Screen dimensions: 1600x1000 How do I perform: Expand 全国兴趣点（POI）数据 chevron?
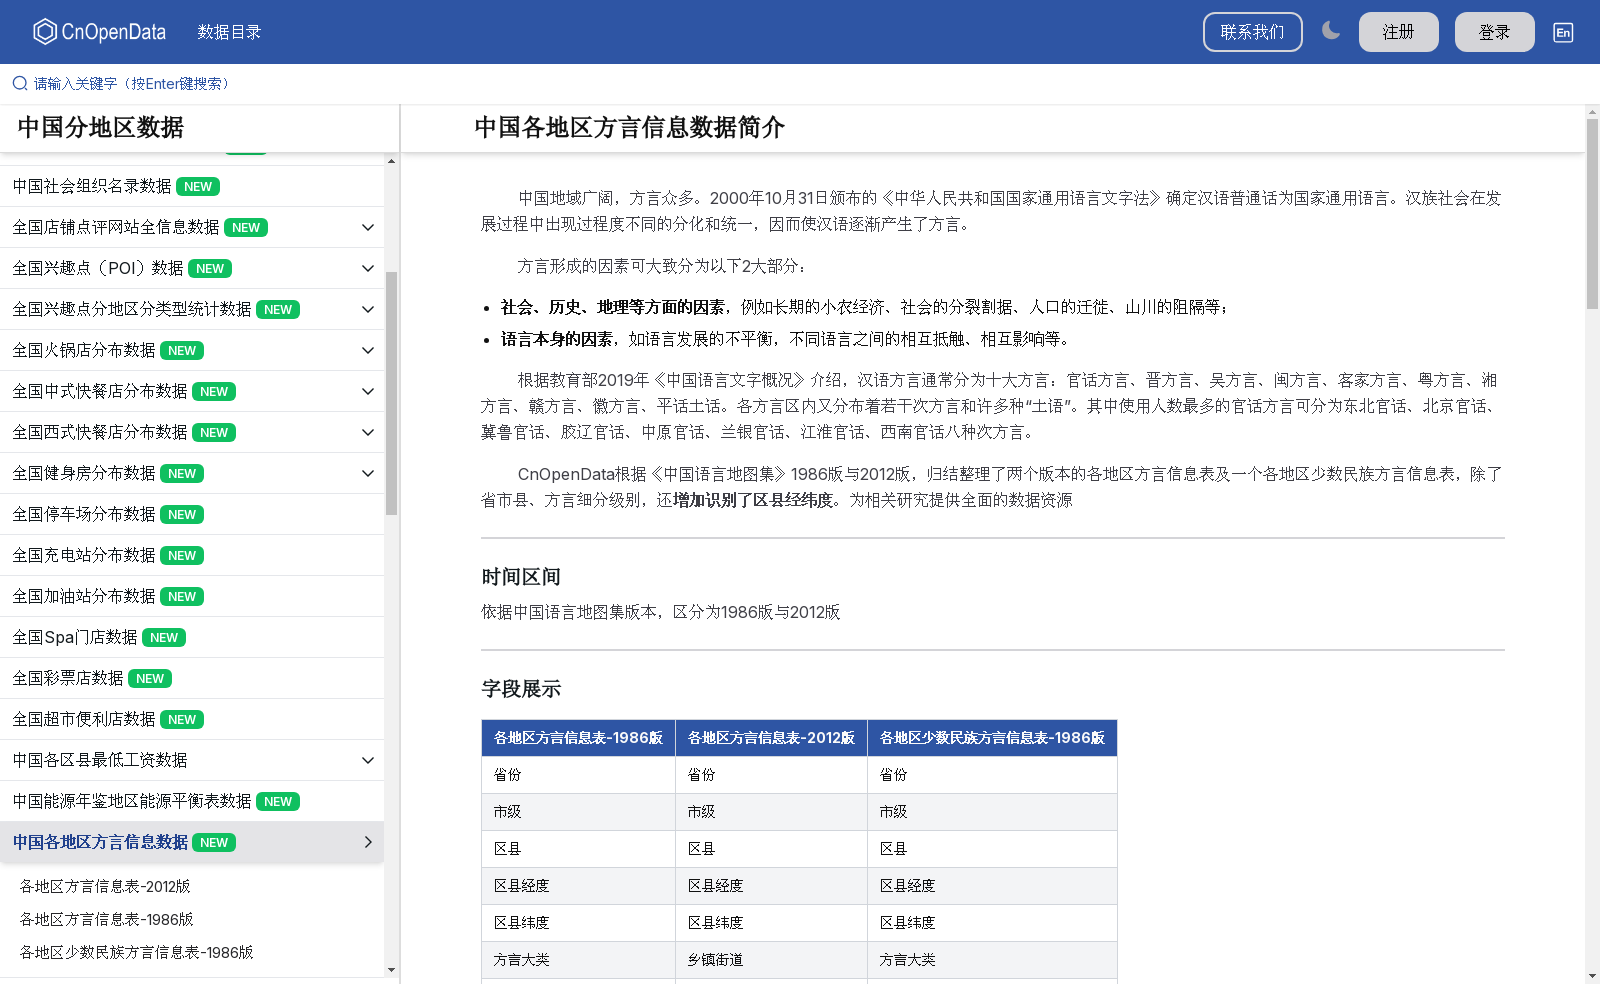[x=368, y=268]
